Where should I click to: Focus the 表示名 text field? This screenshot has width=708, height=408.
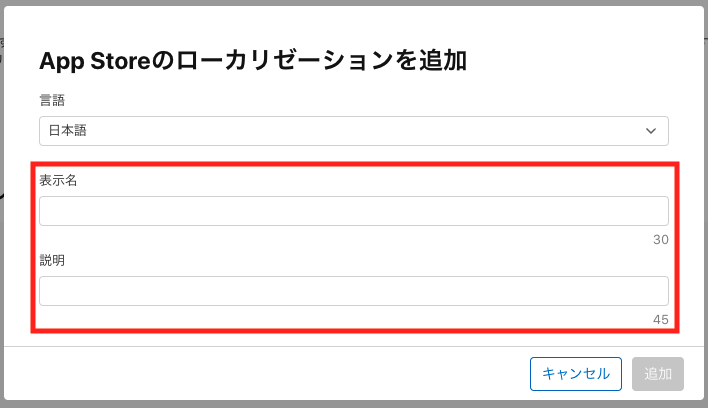pyautogui.click(x=353, y=211)
